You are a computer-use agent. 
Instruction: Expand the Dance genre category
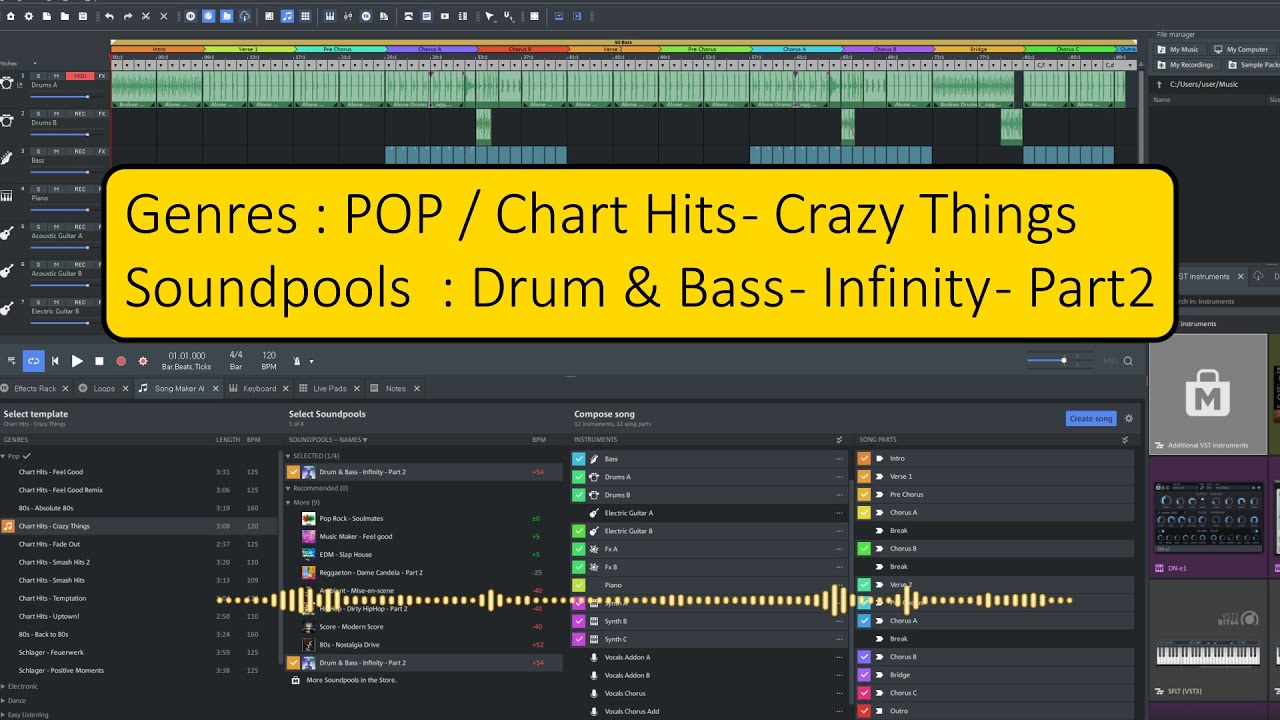click(x=4, y=701)
